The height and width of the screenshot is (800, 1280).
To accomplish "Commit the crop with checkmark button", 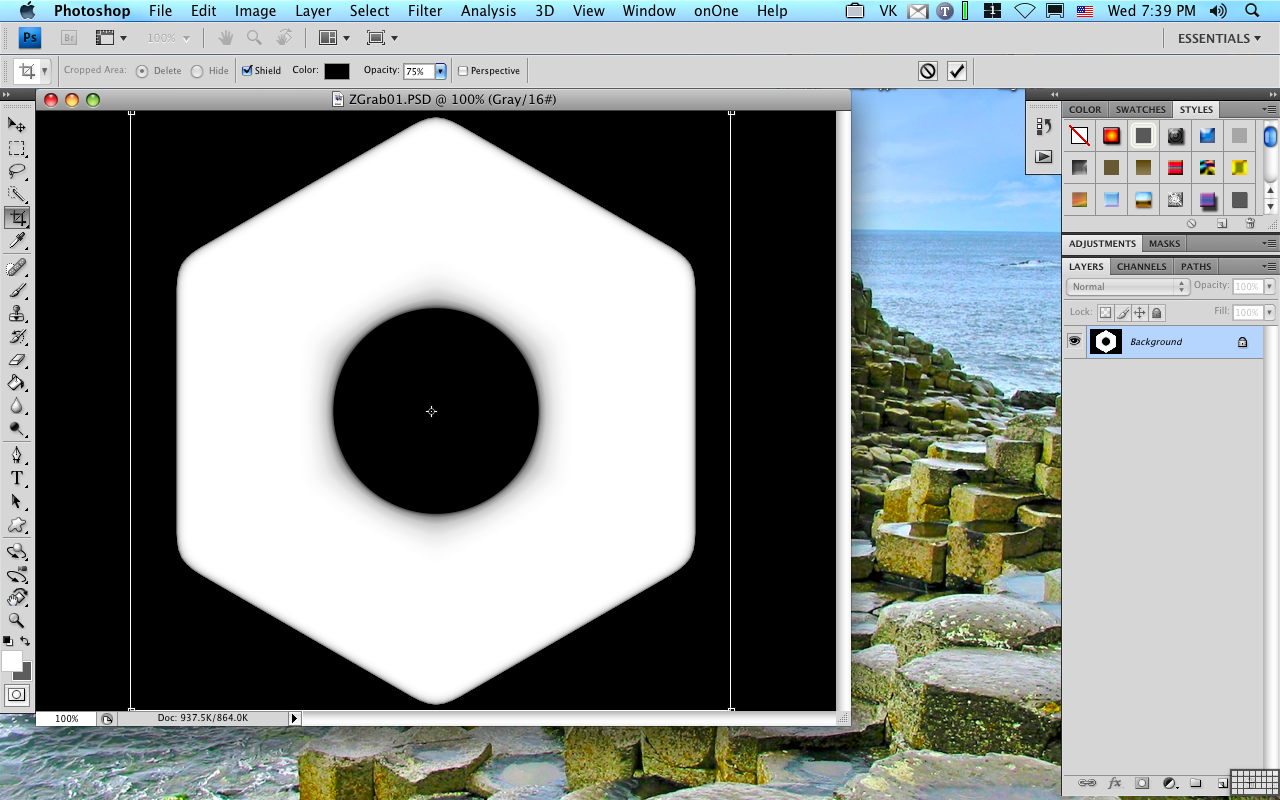I will pyautogui.click(x=957, y=71).
